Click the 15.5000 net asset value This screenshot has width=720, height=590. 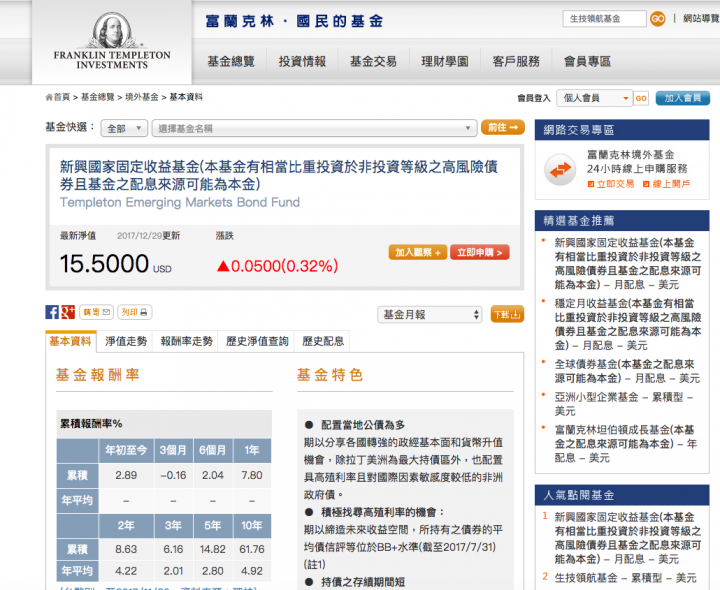104,264
